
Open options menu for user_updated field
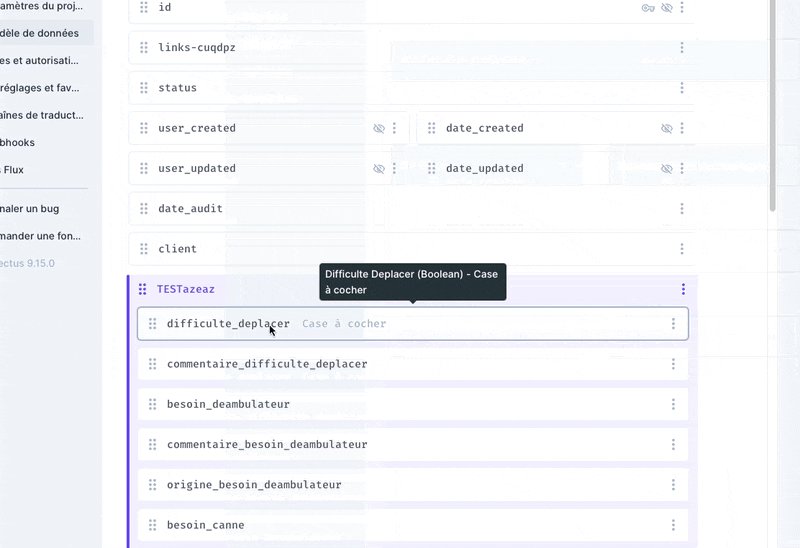pyautogui.click(x=394, y=168)
